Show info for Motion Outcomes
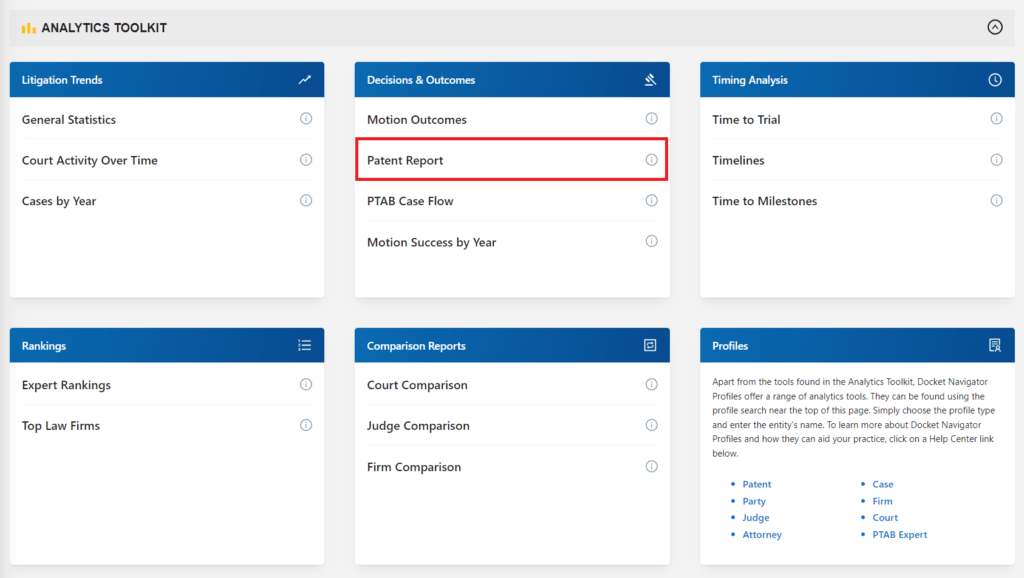The width and height of the screenshot is (1024, 578). (651, 119)
